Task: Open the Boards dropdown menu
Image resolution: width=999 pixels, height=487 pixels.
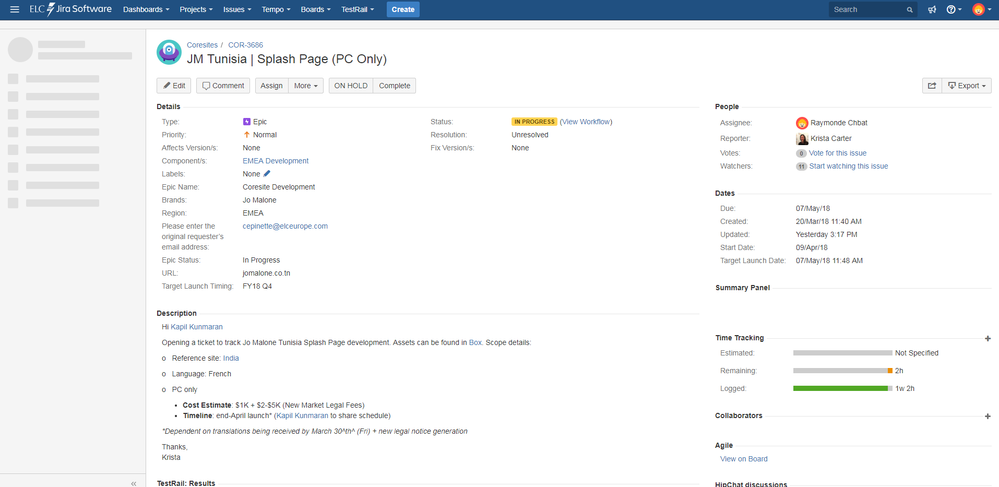Action: (x=315, y=10)
